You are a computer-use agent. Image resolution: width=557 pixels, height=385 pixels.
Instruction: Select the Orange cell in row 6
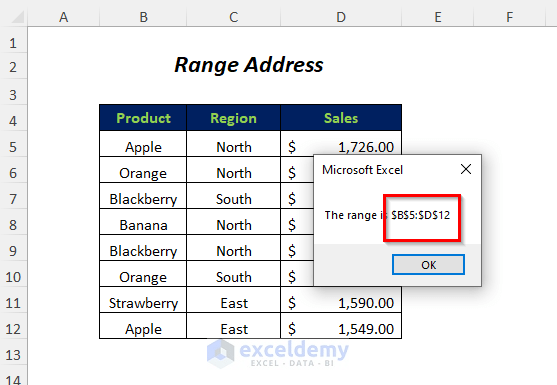pos(143,170)
